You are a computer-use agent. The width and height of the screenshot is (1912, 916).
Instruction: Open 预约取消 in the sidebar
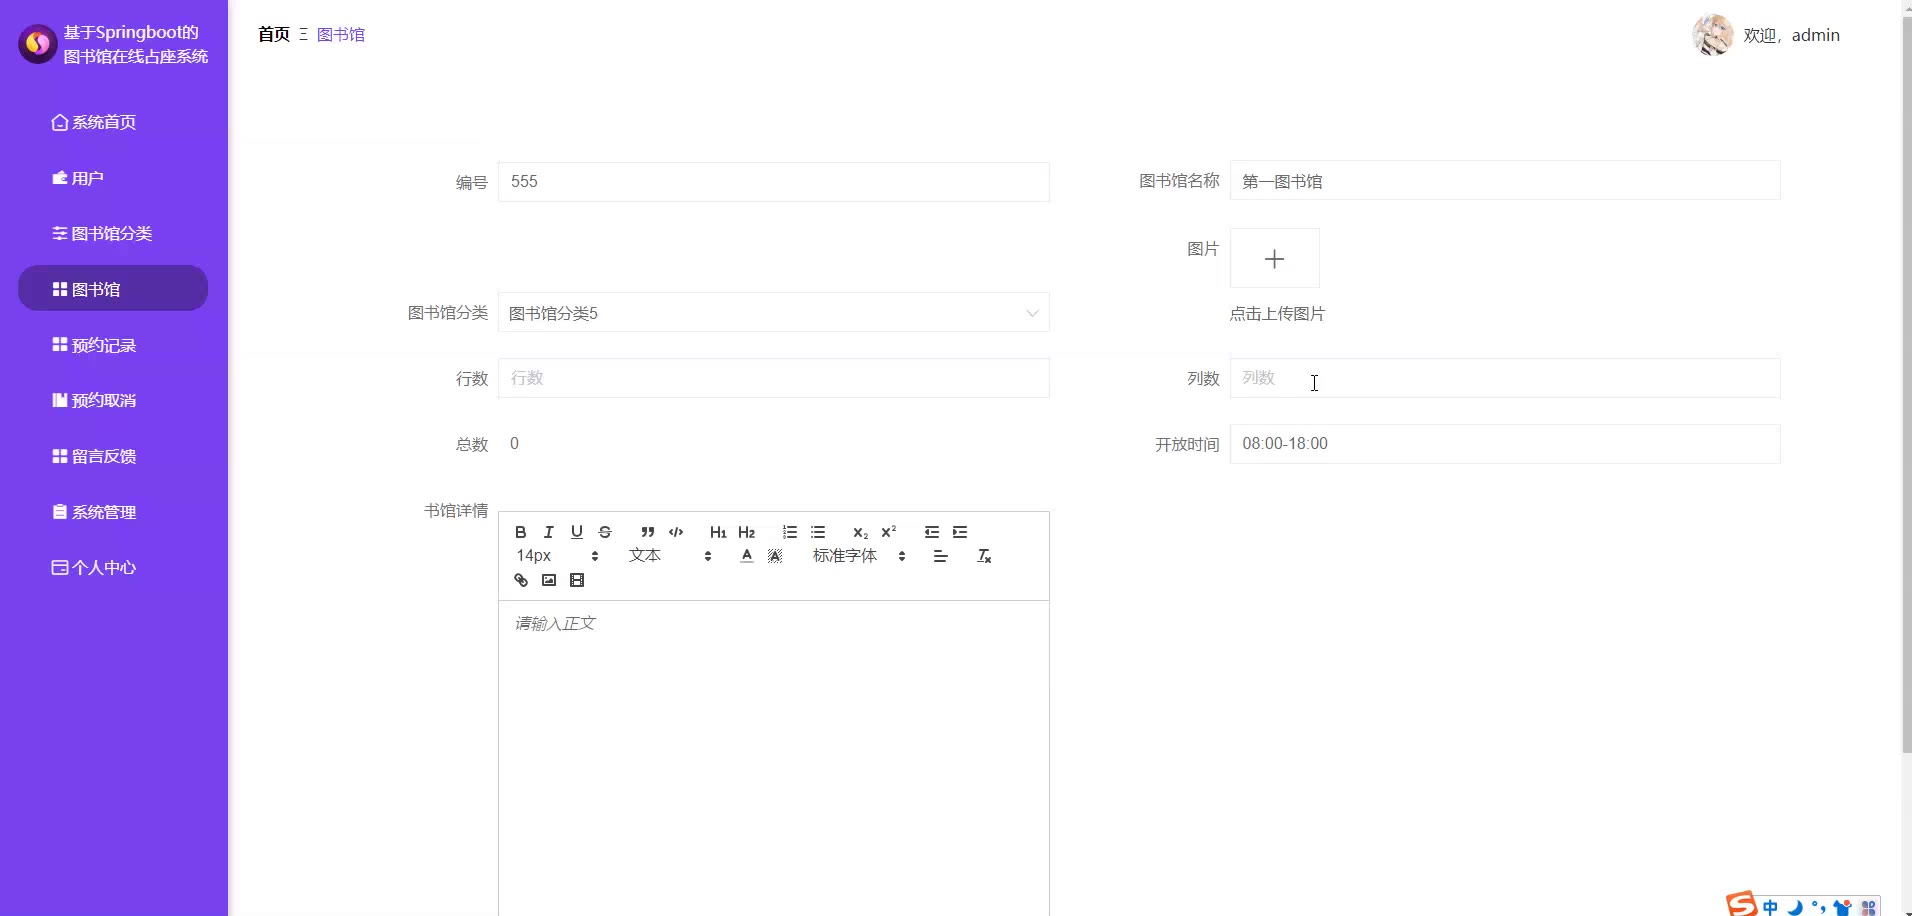[94, 400]
